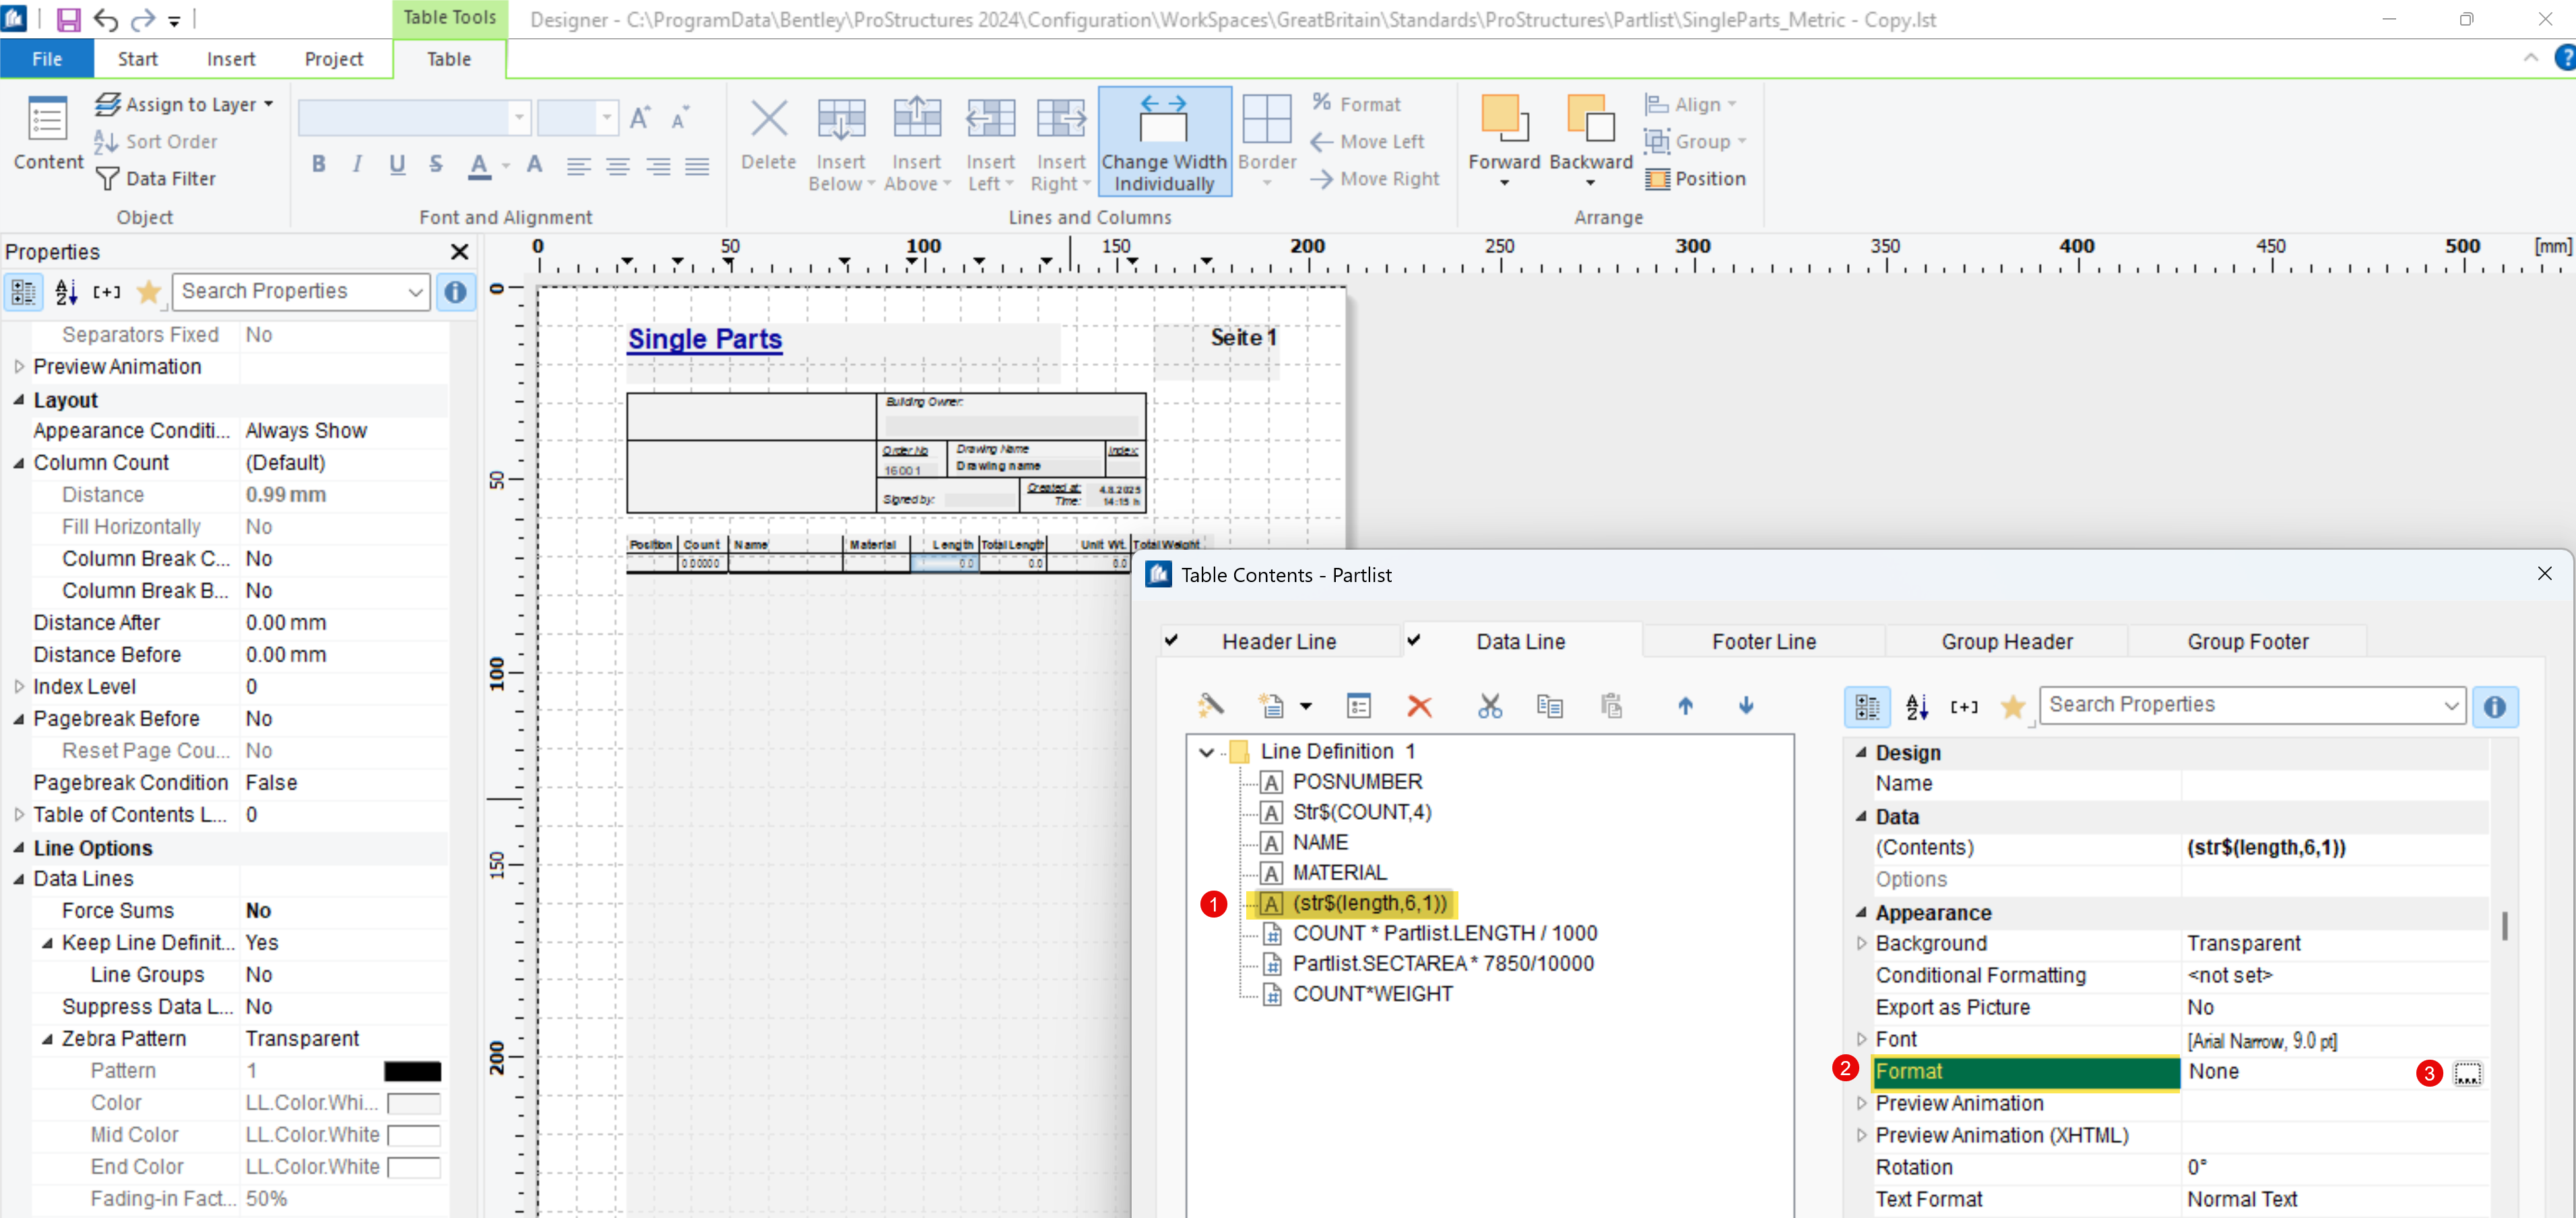2576x1218 pixels.
Task: Align text to the left
Action: tap(578, 166)
